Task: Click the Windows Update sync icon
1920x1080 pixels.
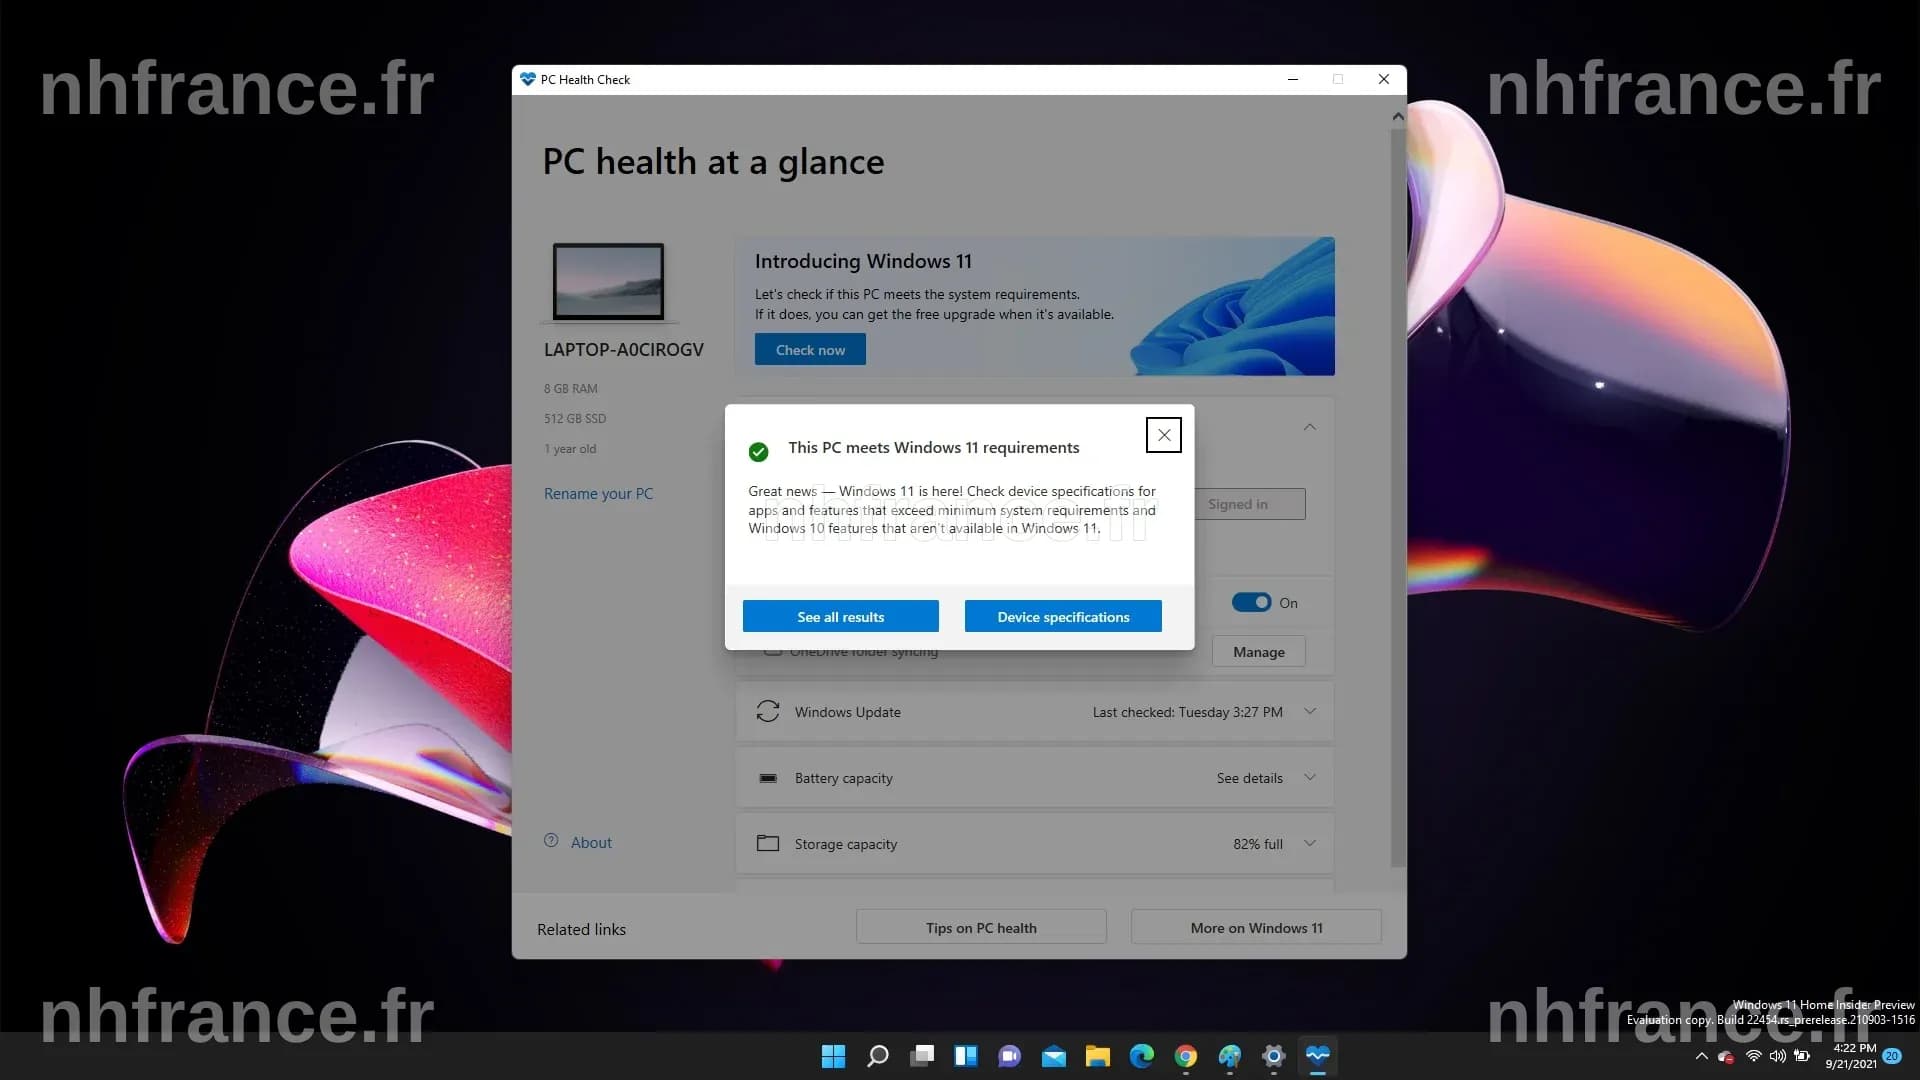Action: point(767,711)
